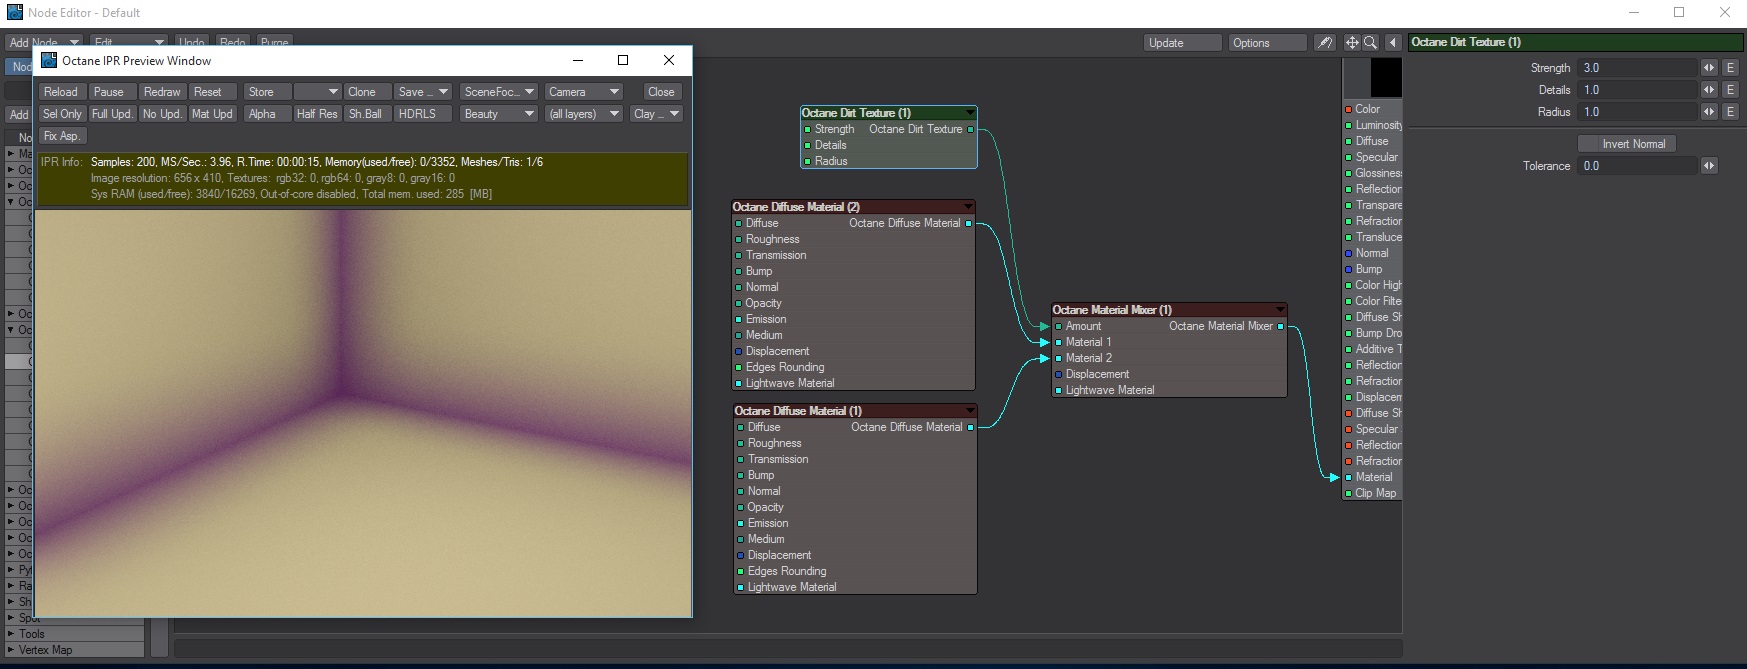The height and width of the screenshot is (669, 1747).
Task: Click the Strength mini-slider arrows
Action: 1709,68
